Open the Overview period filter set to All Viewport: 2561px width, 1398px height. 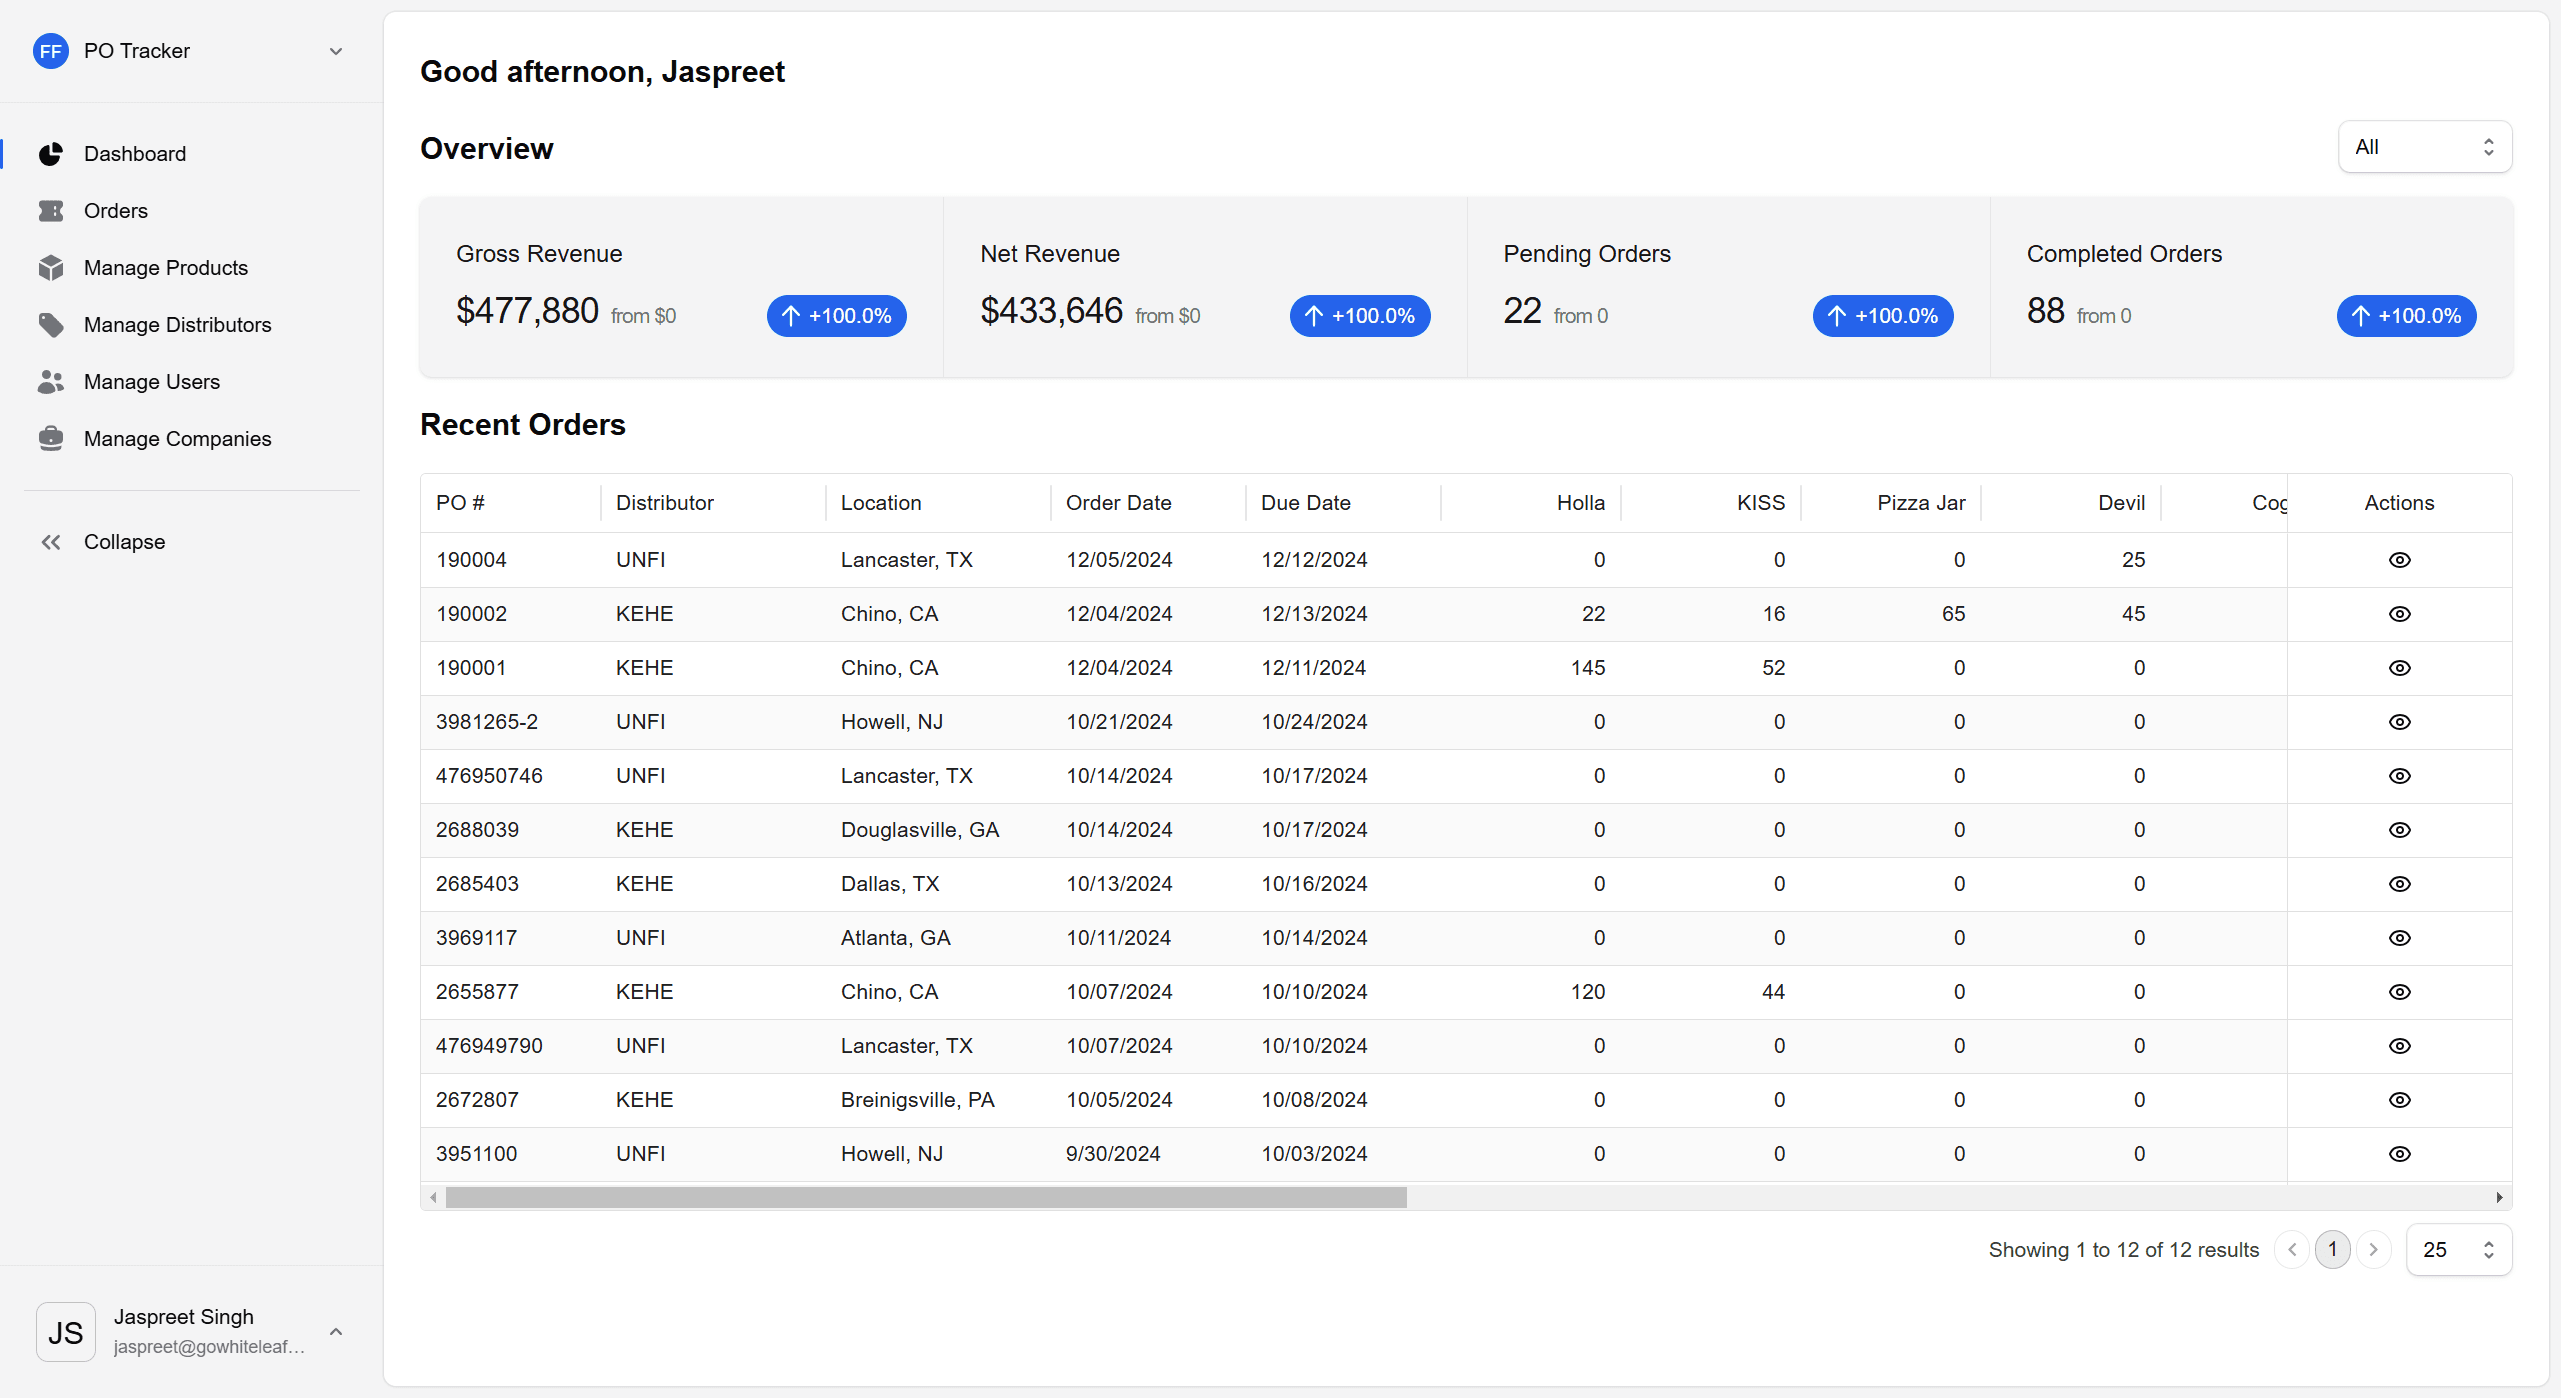click(x=2424, y=147)
